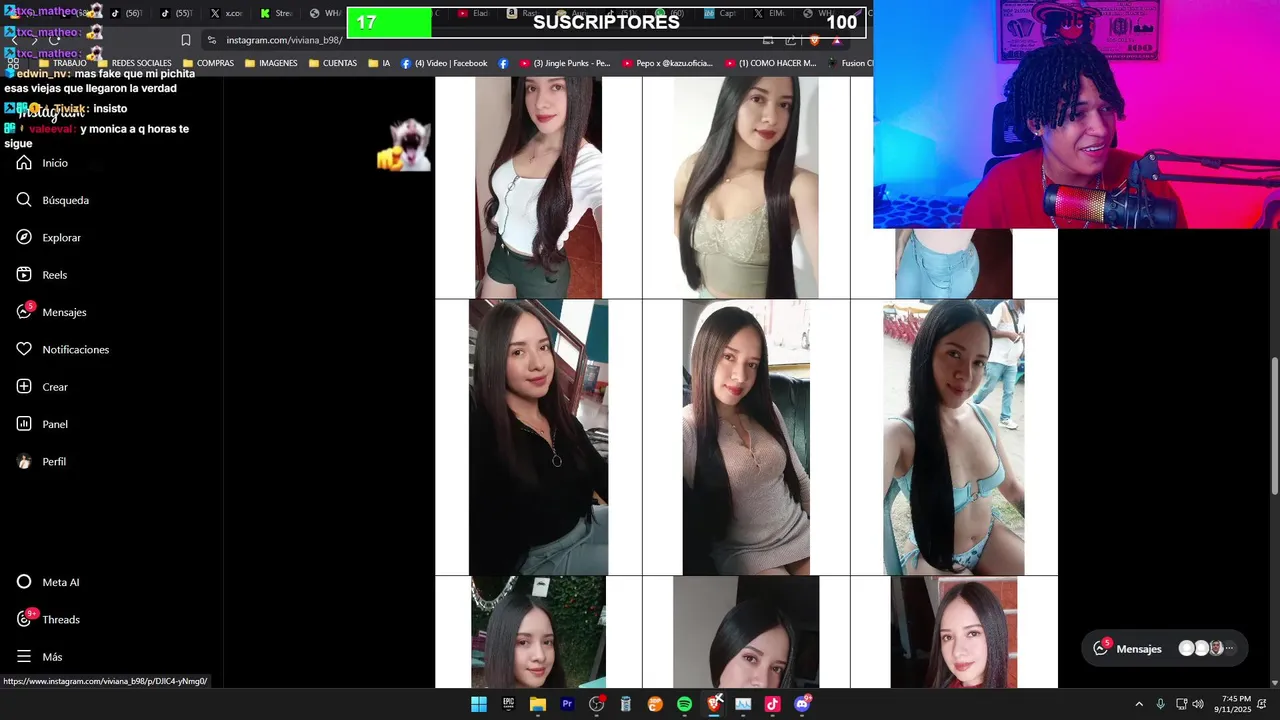Open grid post with beige lace top
The height and width of the screenshot is (720, 1280).
(746, 188)
